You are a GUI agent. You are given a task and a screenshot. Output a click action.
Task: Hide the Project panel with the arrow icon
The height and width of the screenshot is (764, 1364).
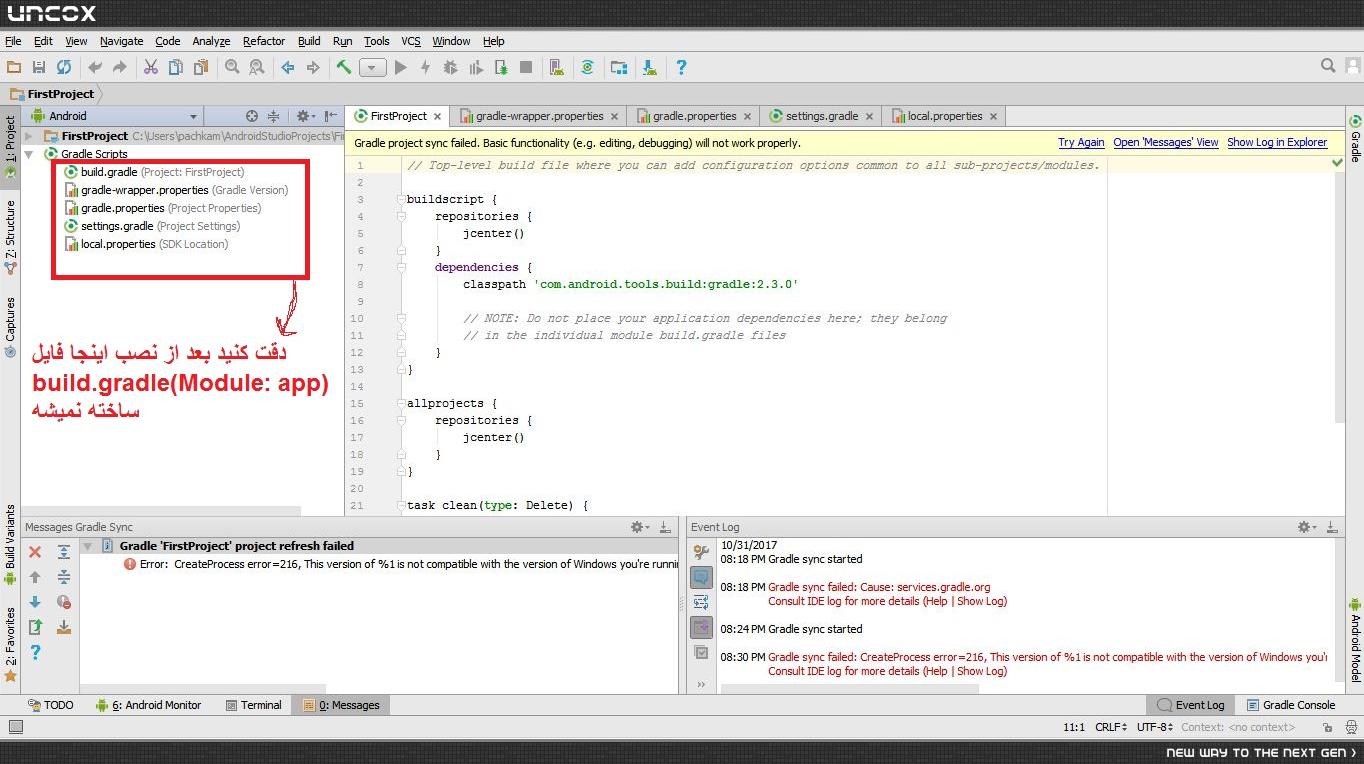coord(330,116)
